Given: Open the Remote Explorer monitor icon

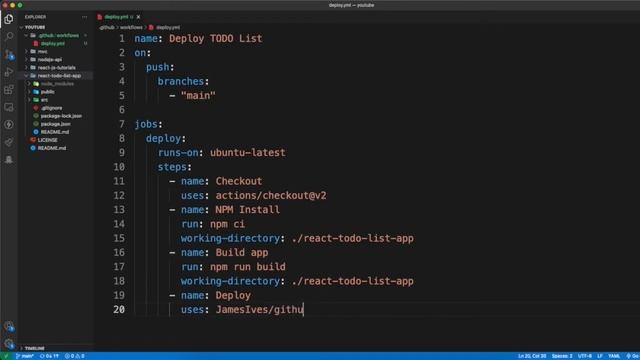Looking at the screenshot, I should tap(9, 107).
